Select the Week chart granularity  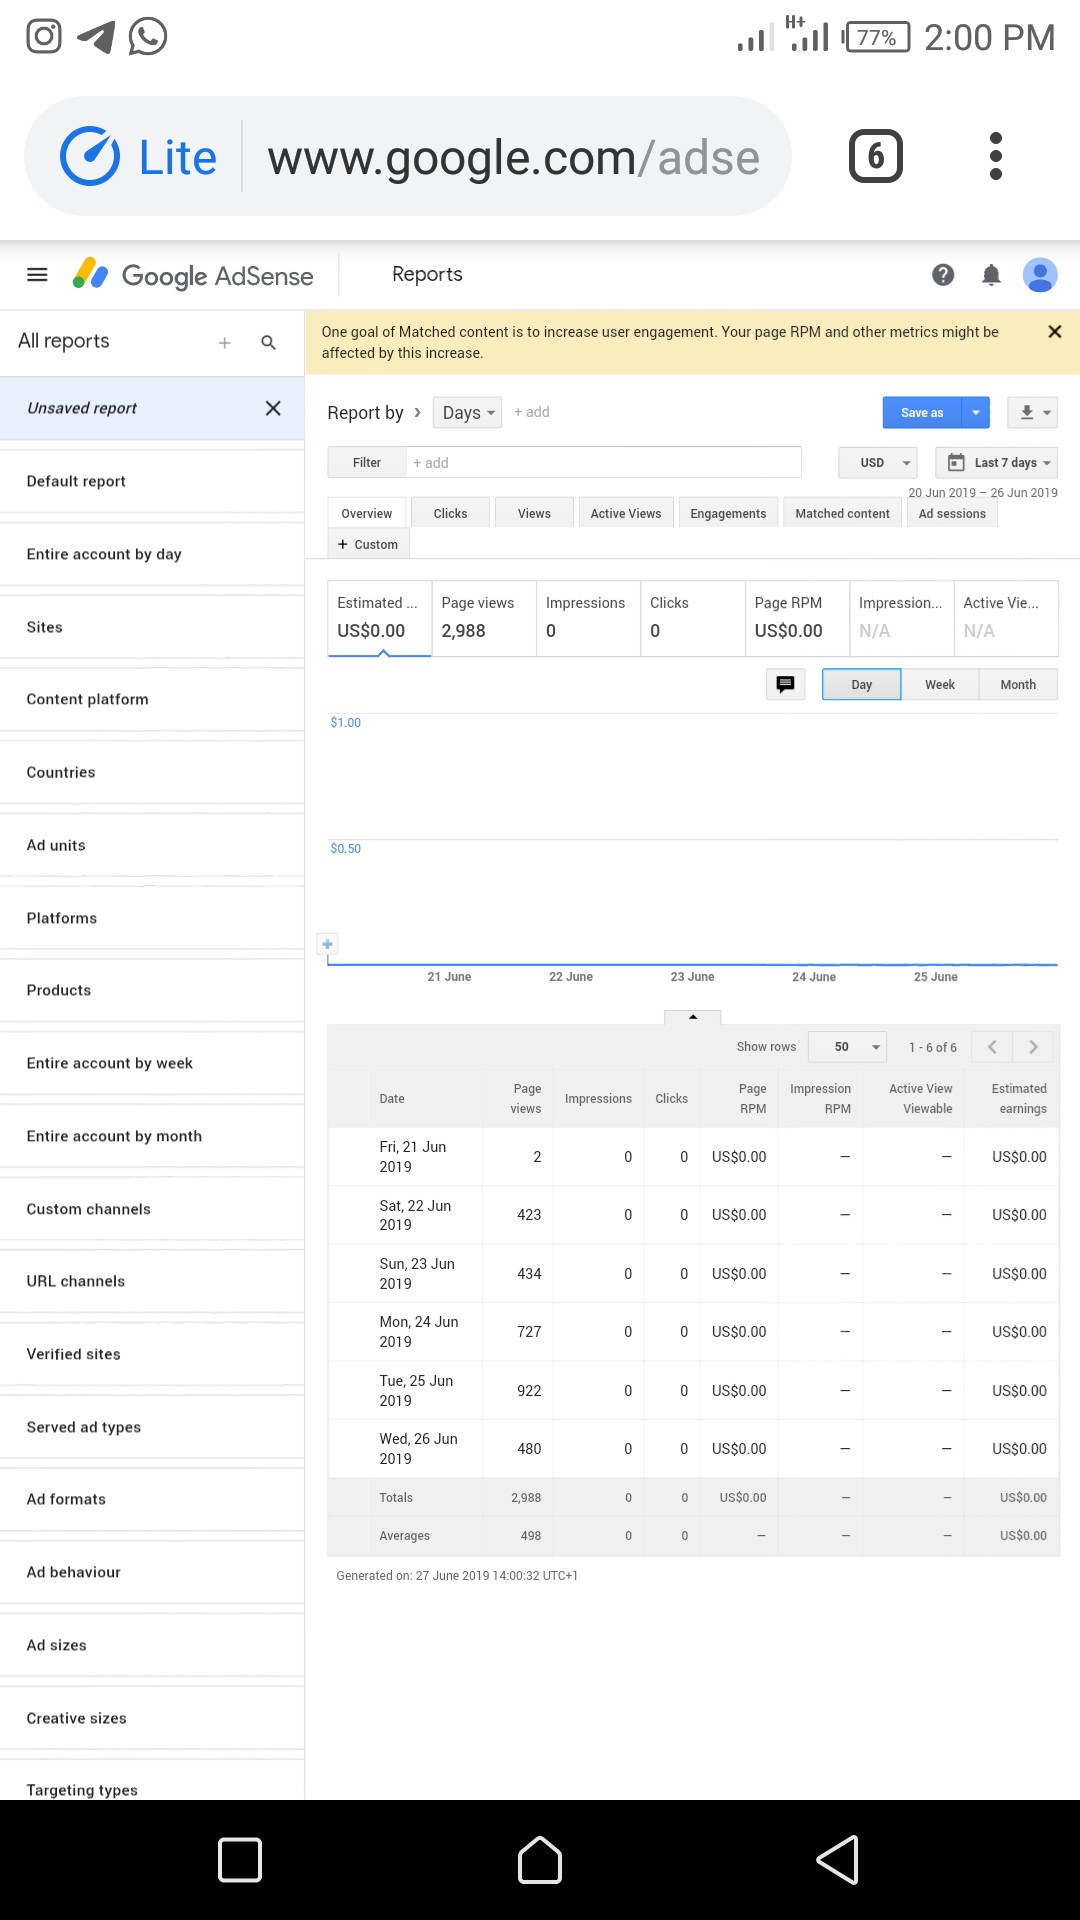tap(940, 685)
